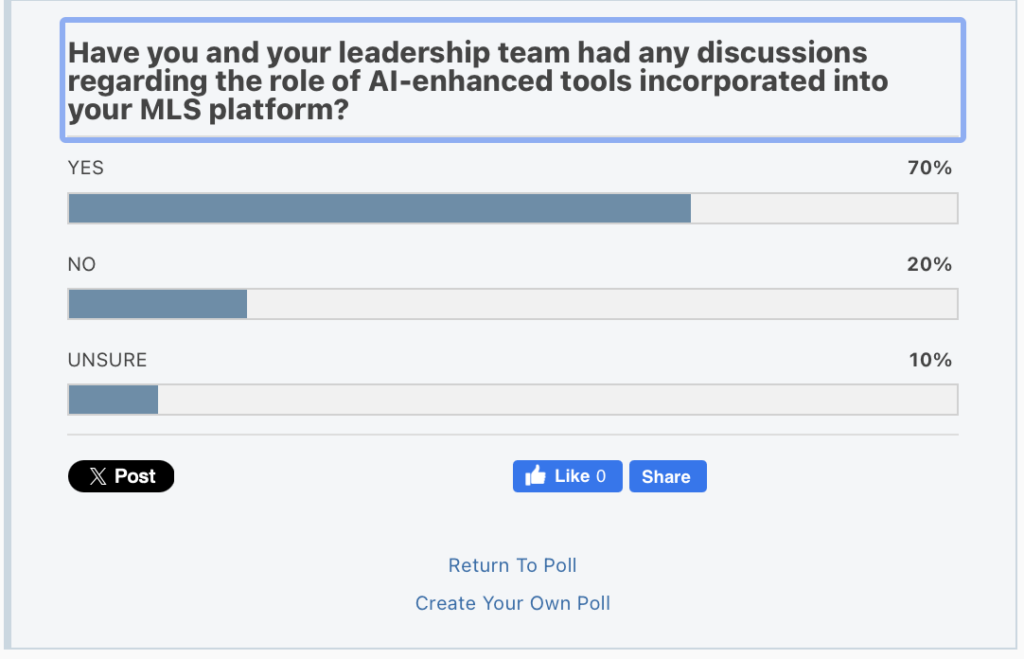Select the YES answer label
Image resolution: width=1024 pixels, height=659 pixels.
point(86,168)
